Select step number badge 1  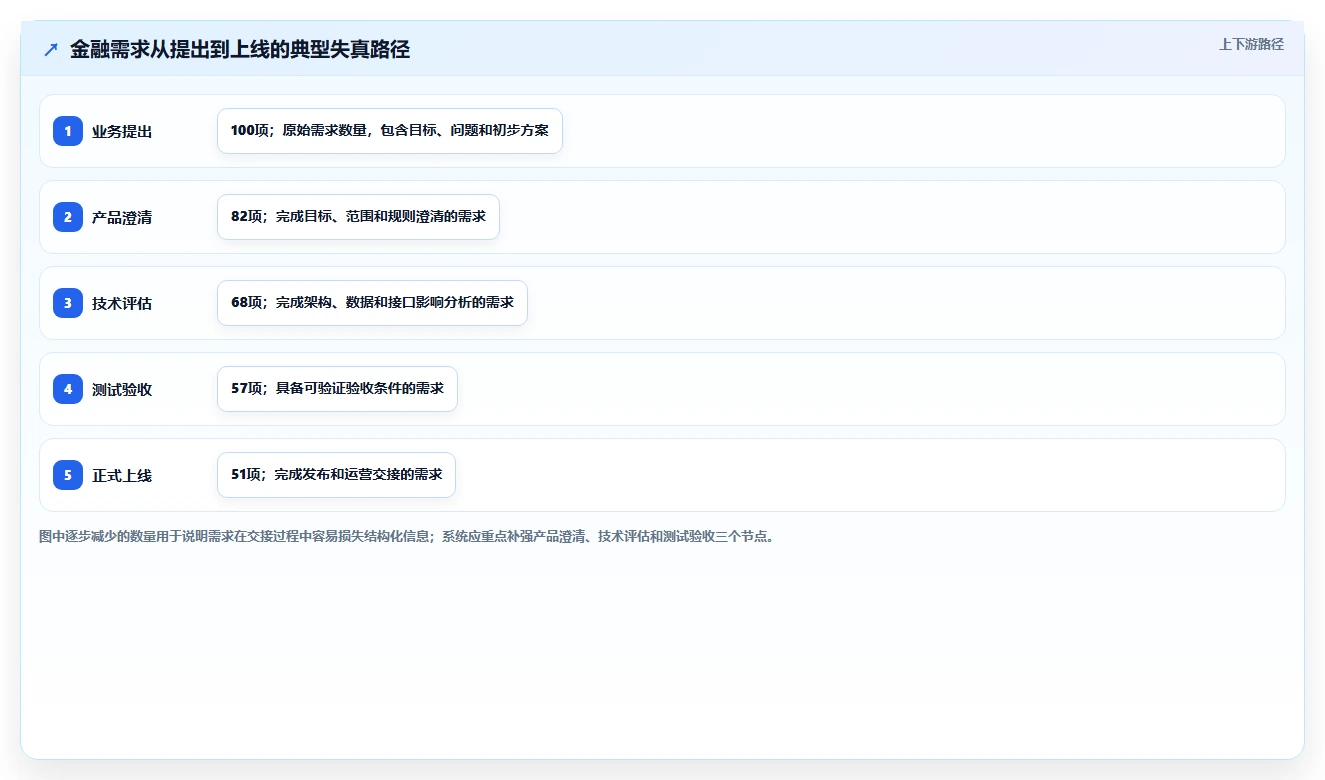pyautogui.click(x=68, y=131)
